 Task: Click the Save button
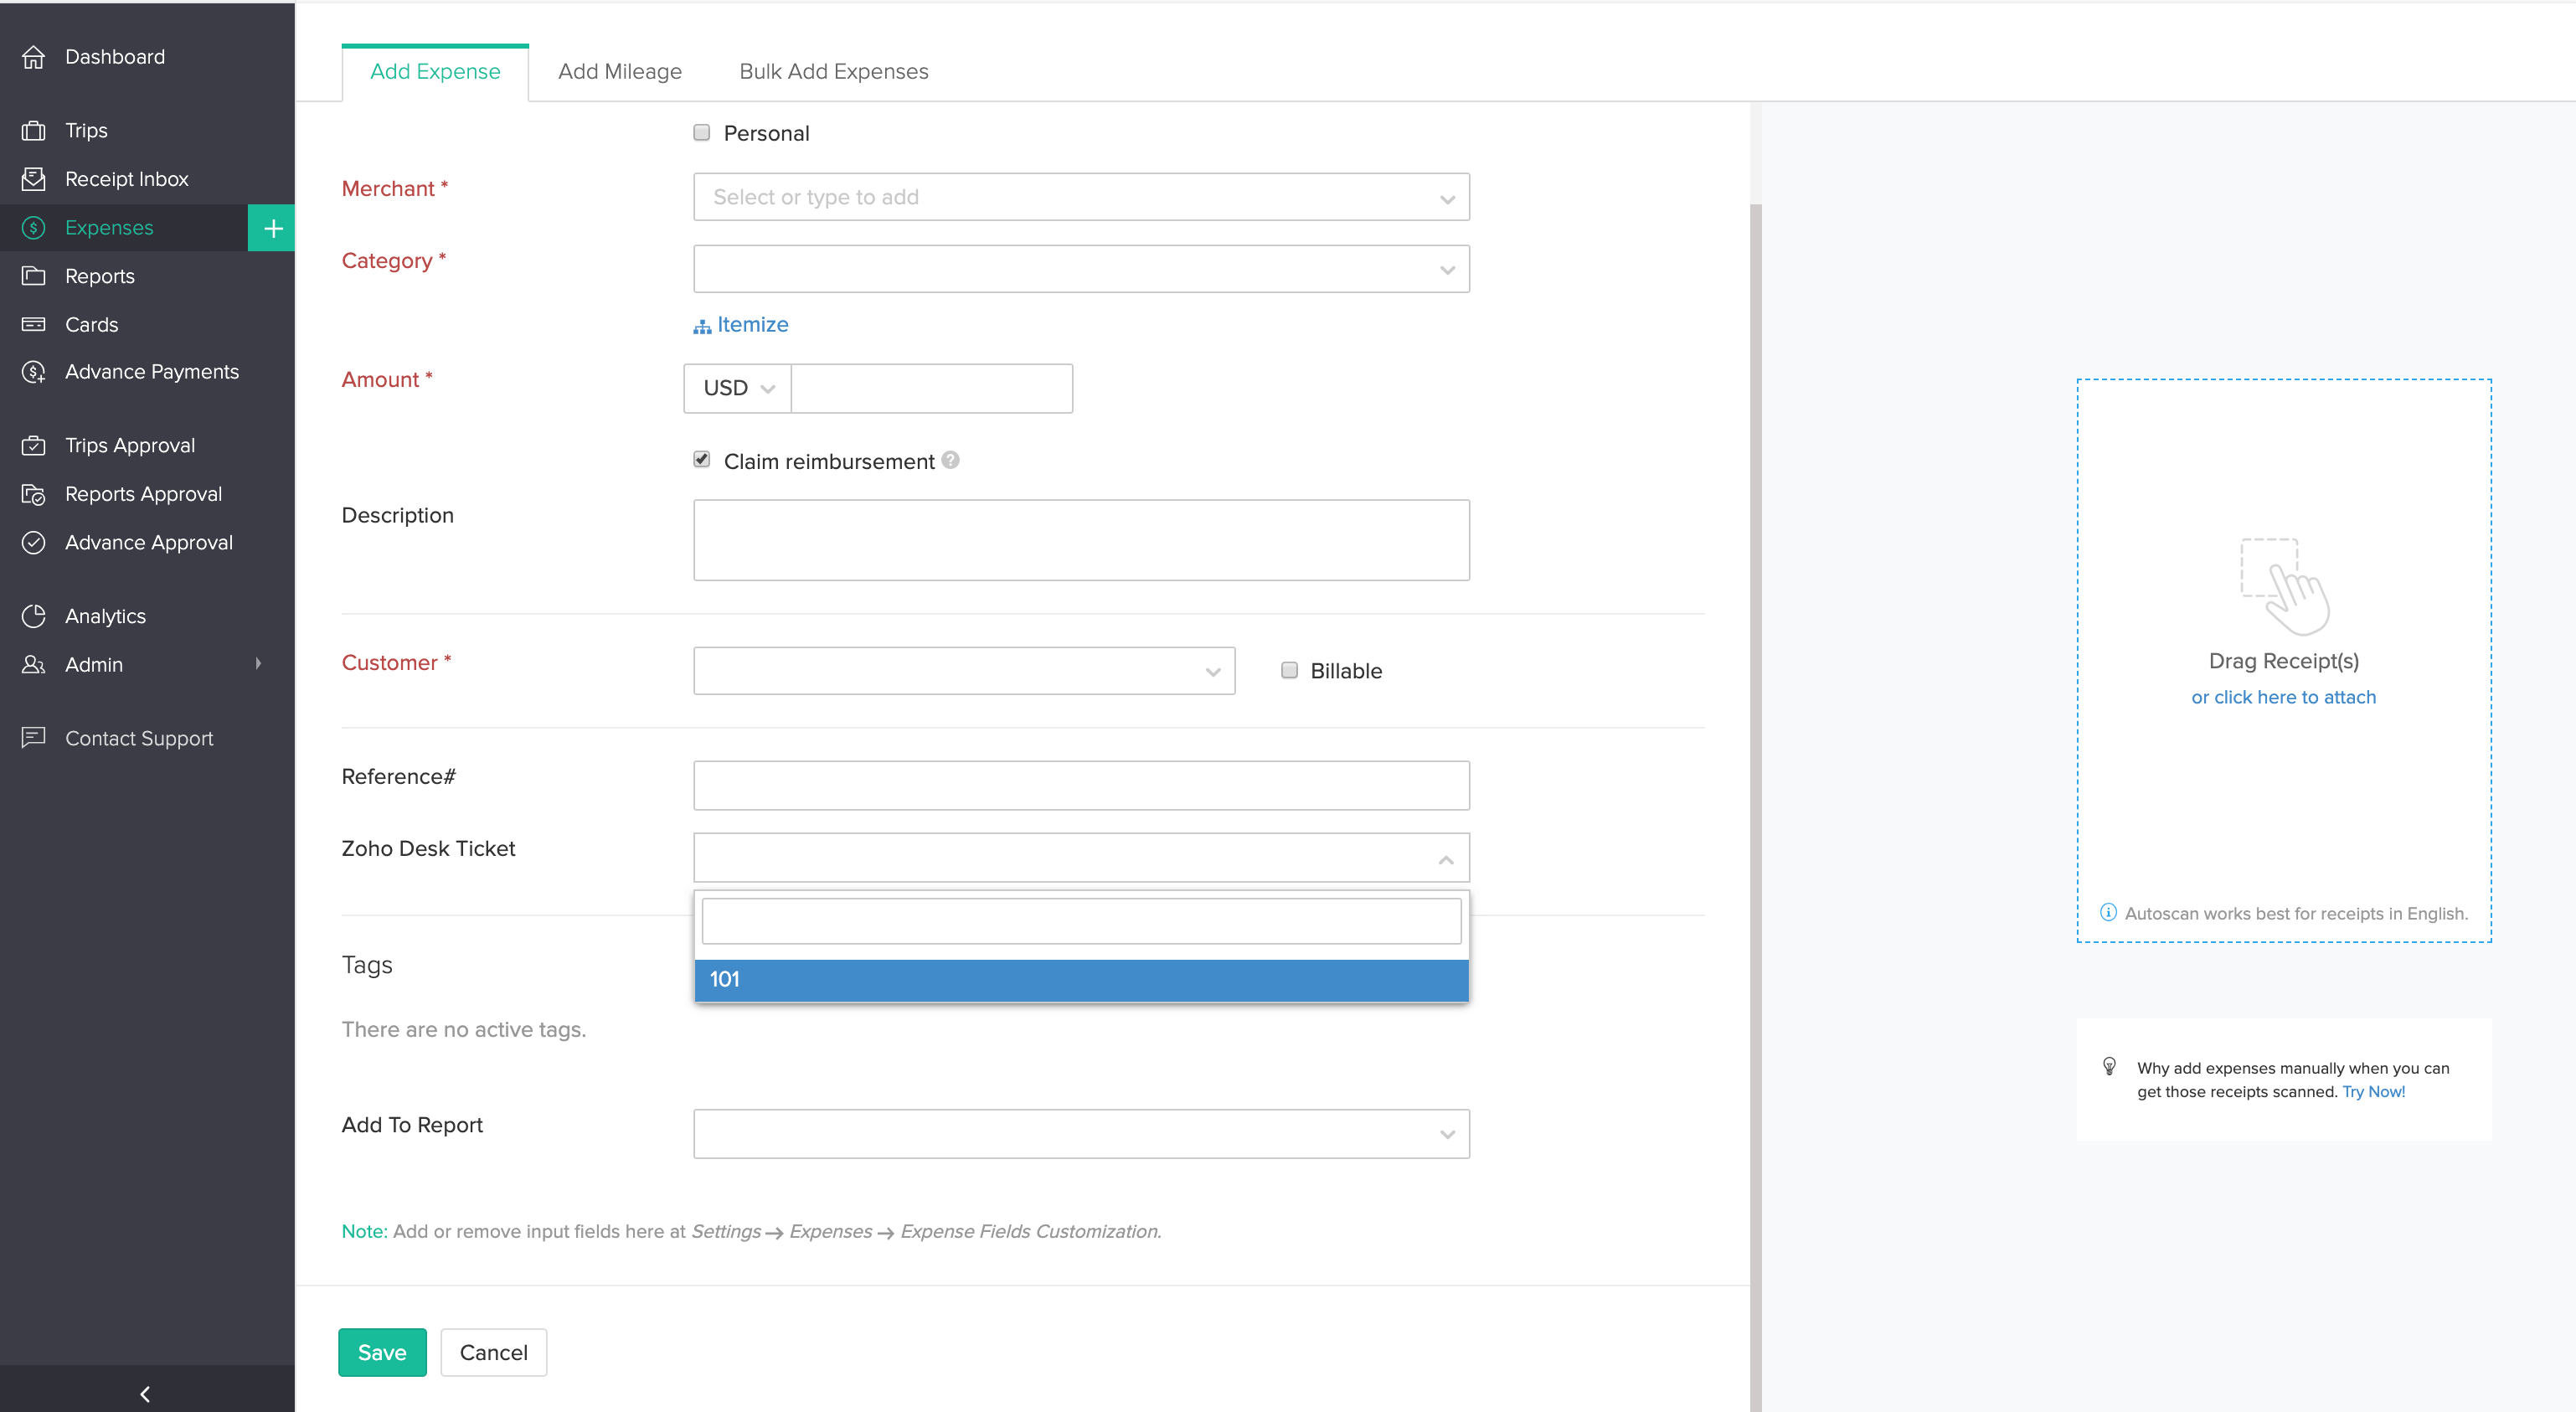[x=382, y=1352]
